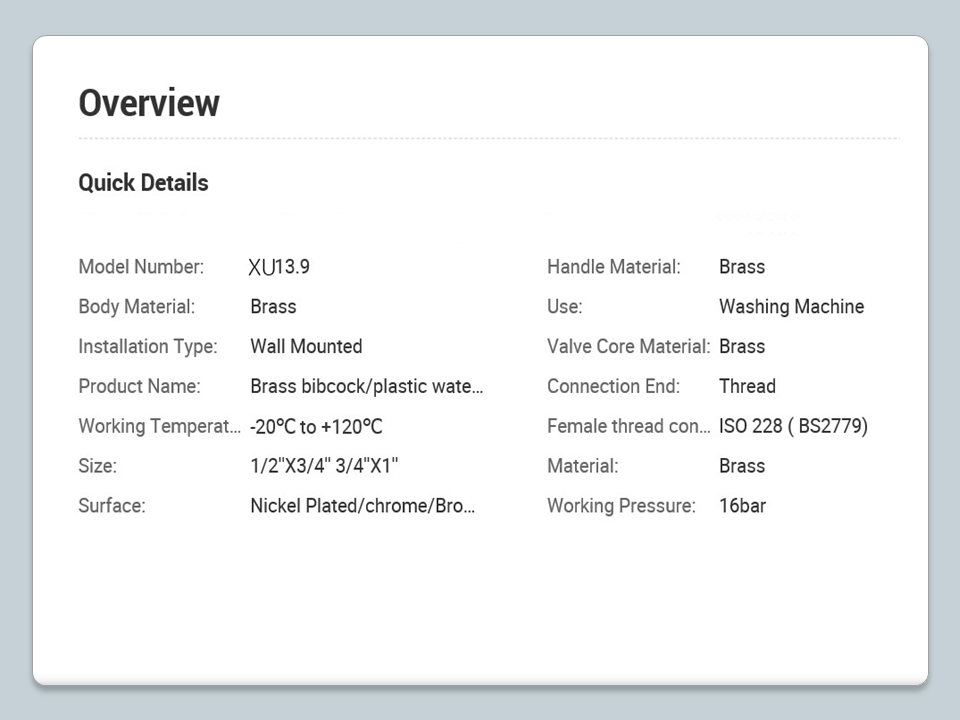This screenshot has height=720, width=960.
Task: Click the size value 1/2"X3/4" 3/4"X1"
Action: coord(324,467)
